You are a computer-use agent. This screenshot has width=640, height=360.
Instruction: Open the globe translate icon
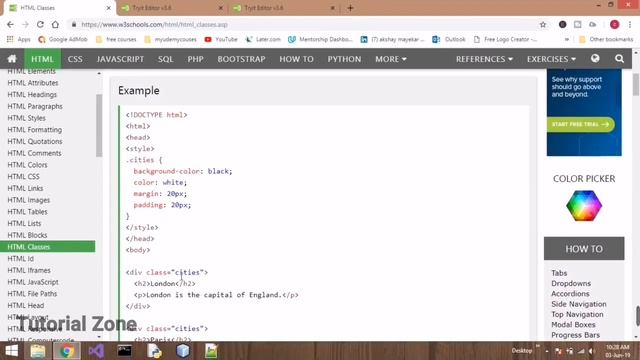(595, 59)
